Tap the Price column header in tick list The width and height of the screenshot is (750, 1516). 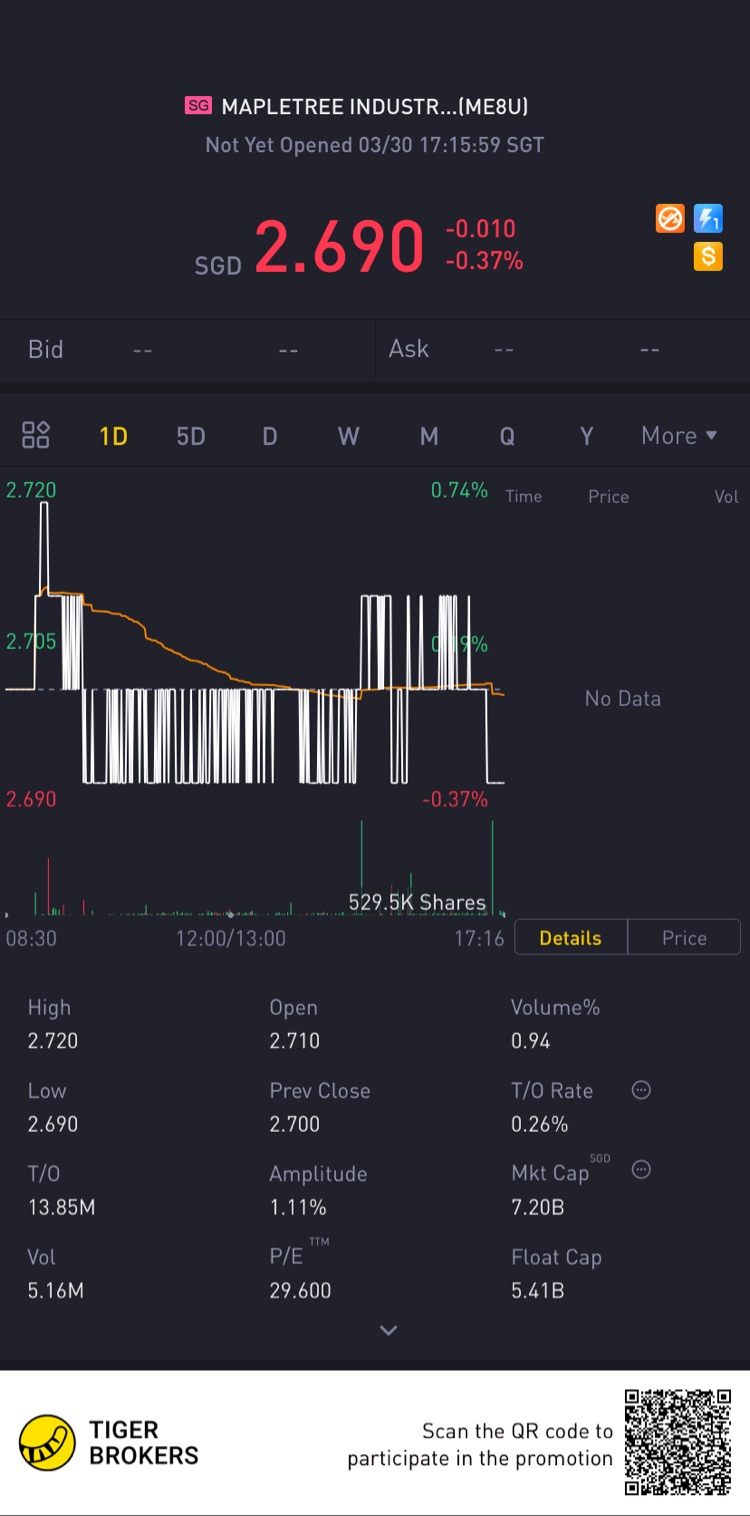pyautogui.click(x=608, y=496)
